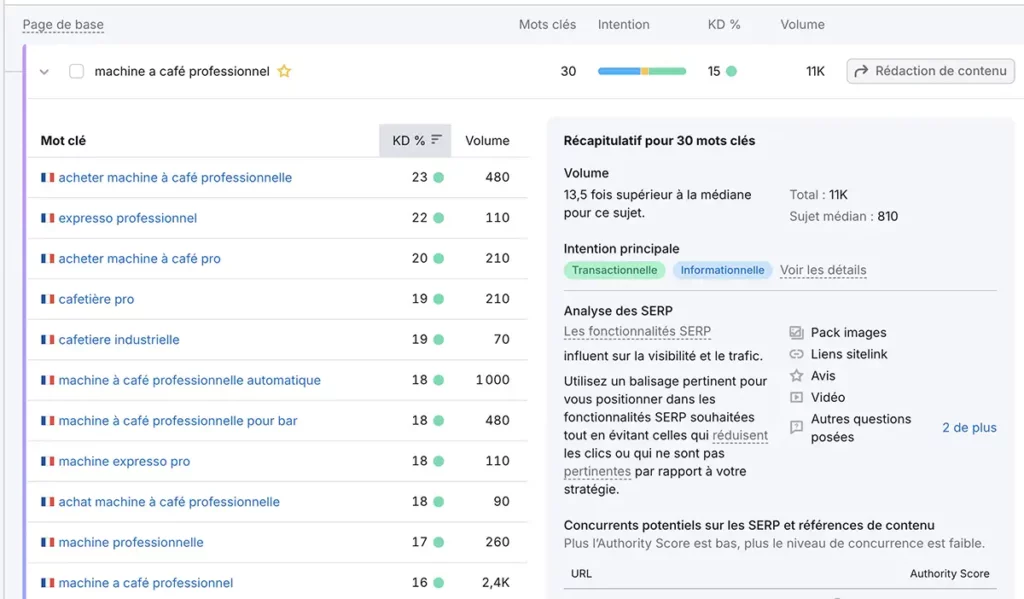Viewport: 1024px width, 599px height.
Task: Click the star icon beside the topic keyword
Action: point(284,71)
